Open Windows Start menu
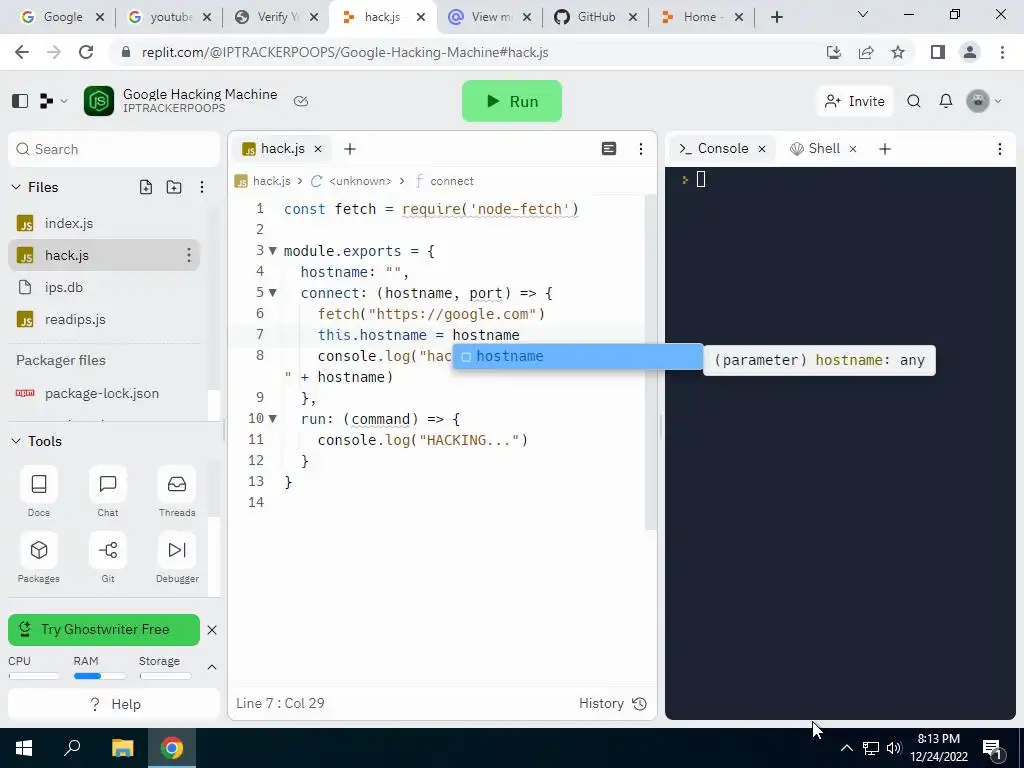 24,748
